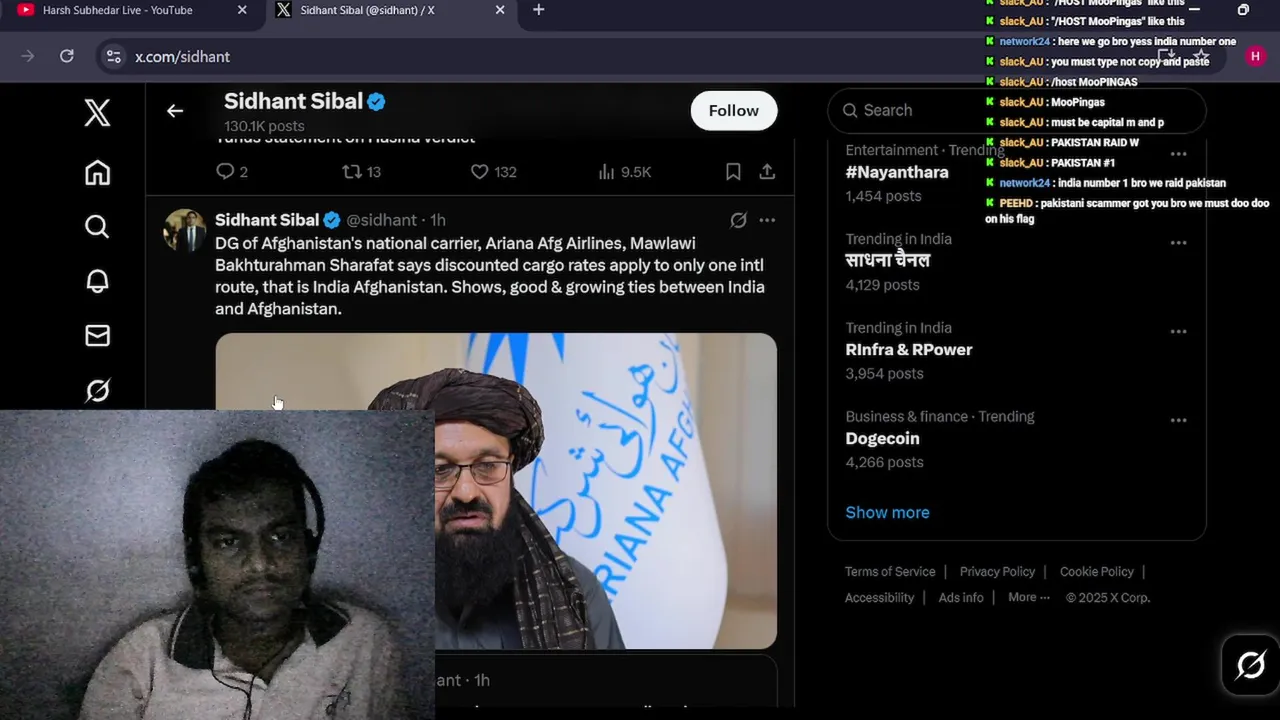1280x720 pixels.
Task: Click '3,954 posts' count text
Action: 884,373
